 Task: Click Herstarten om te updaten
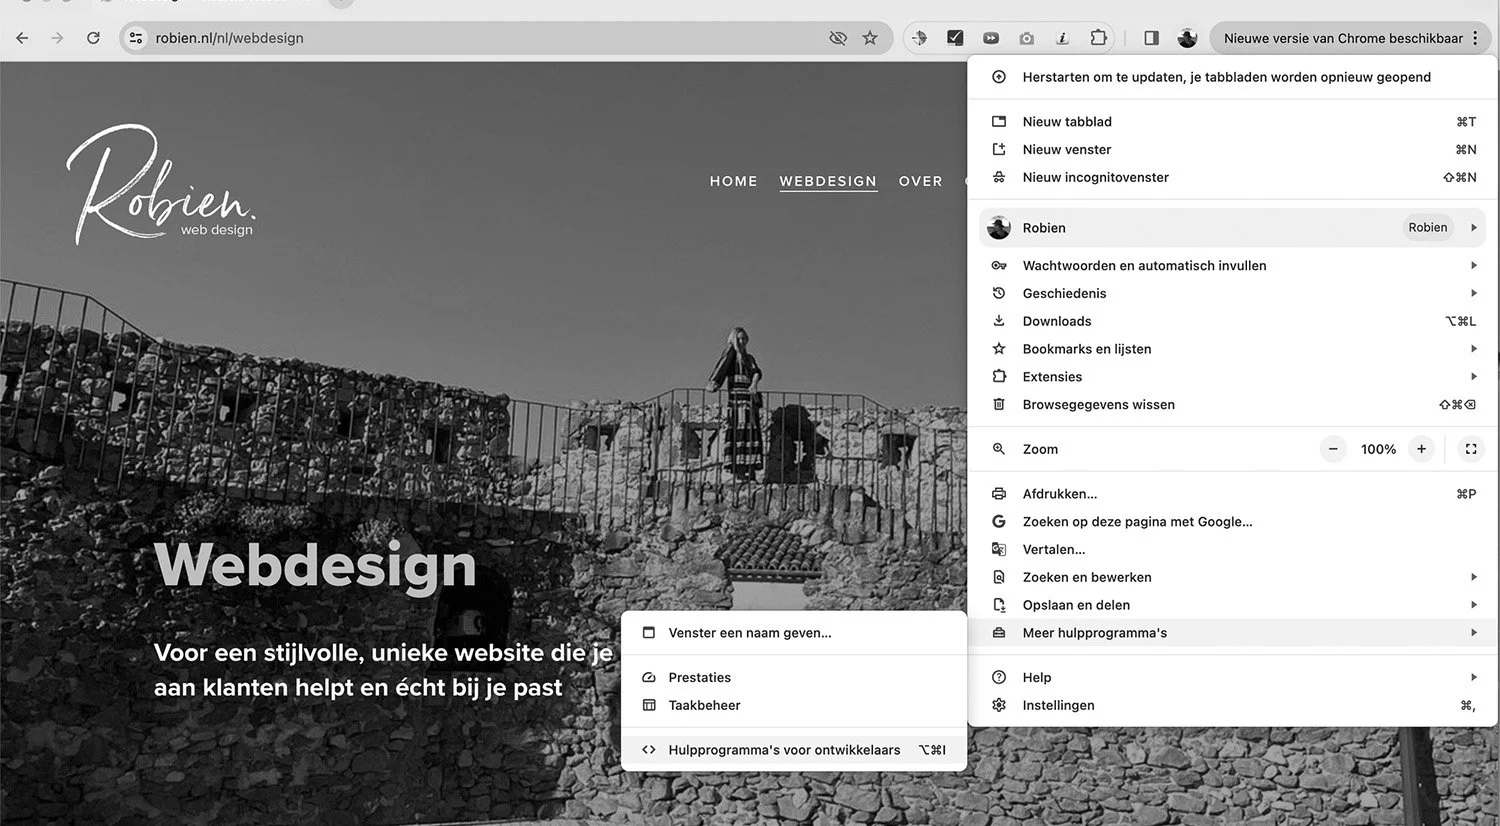pos(1226,76)
